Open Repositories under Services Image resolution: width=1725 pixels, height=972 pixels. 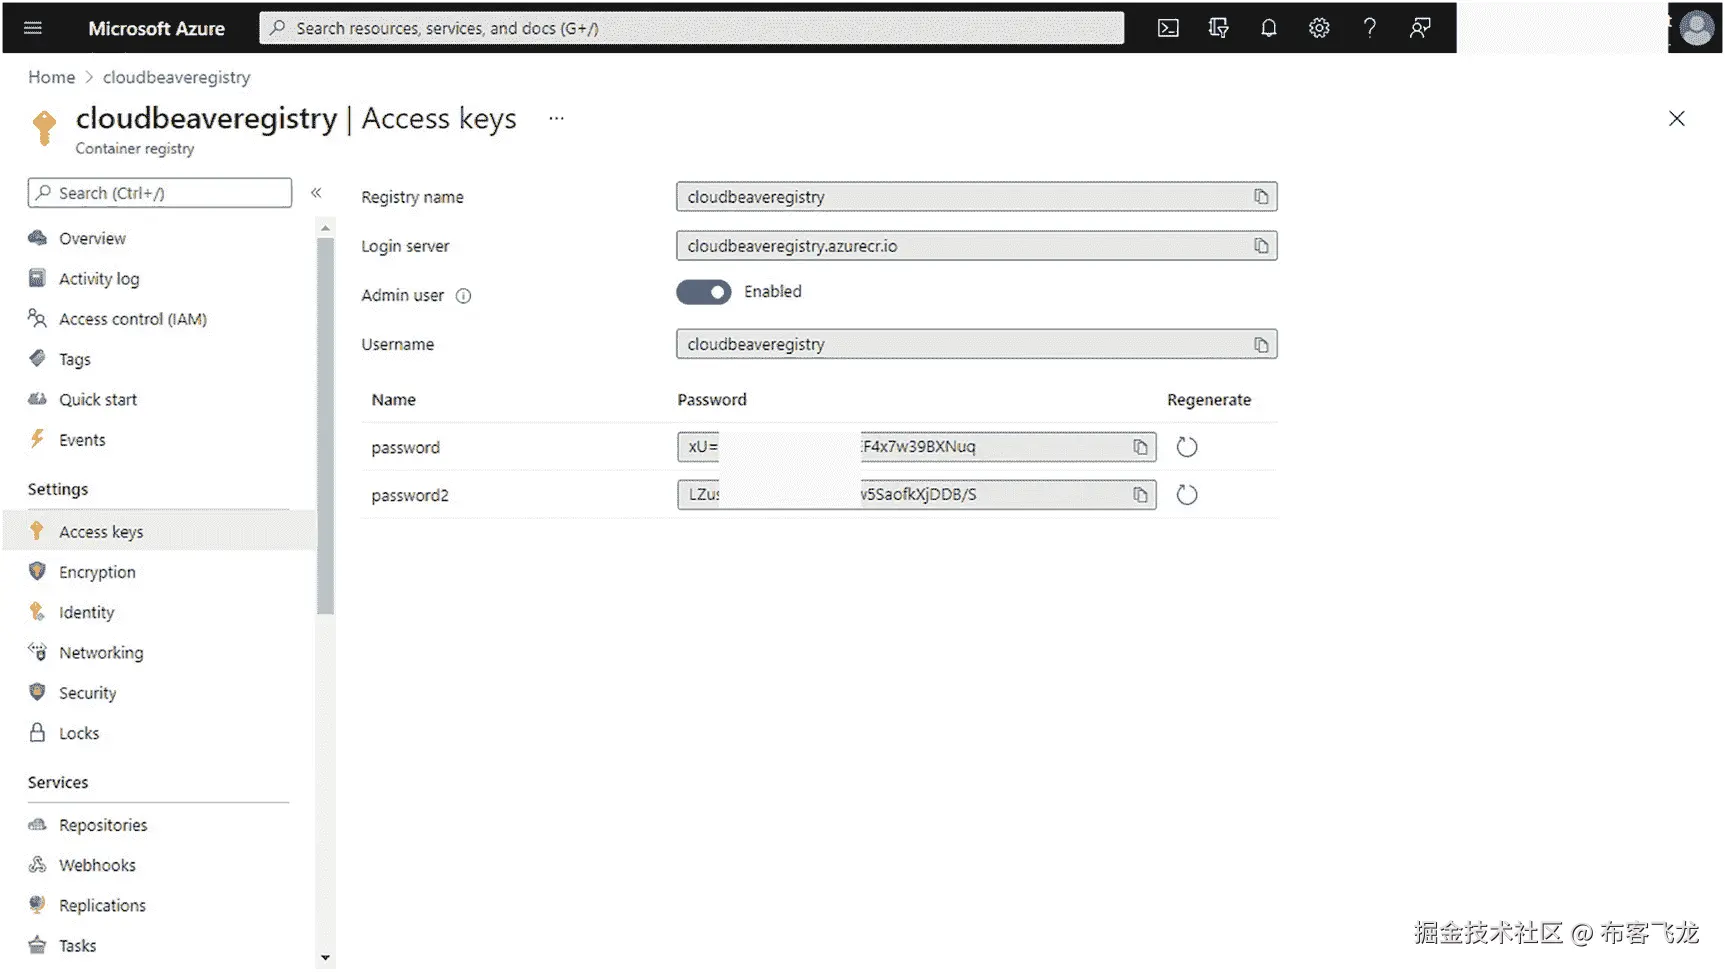pyautogui.click(x=103, y=826)
